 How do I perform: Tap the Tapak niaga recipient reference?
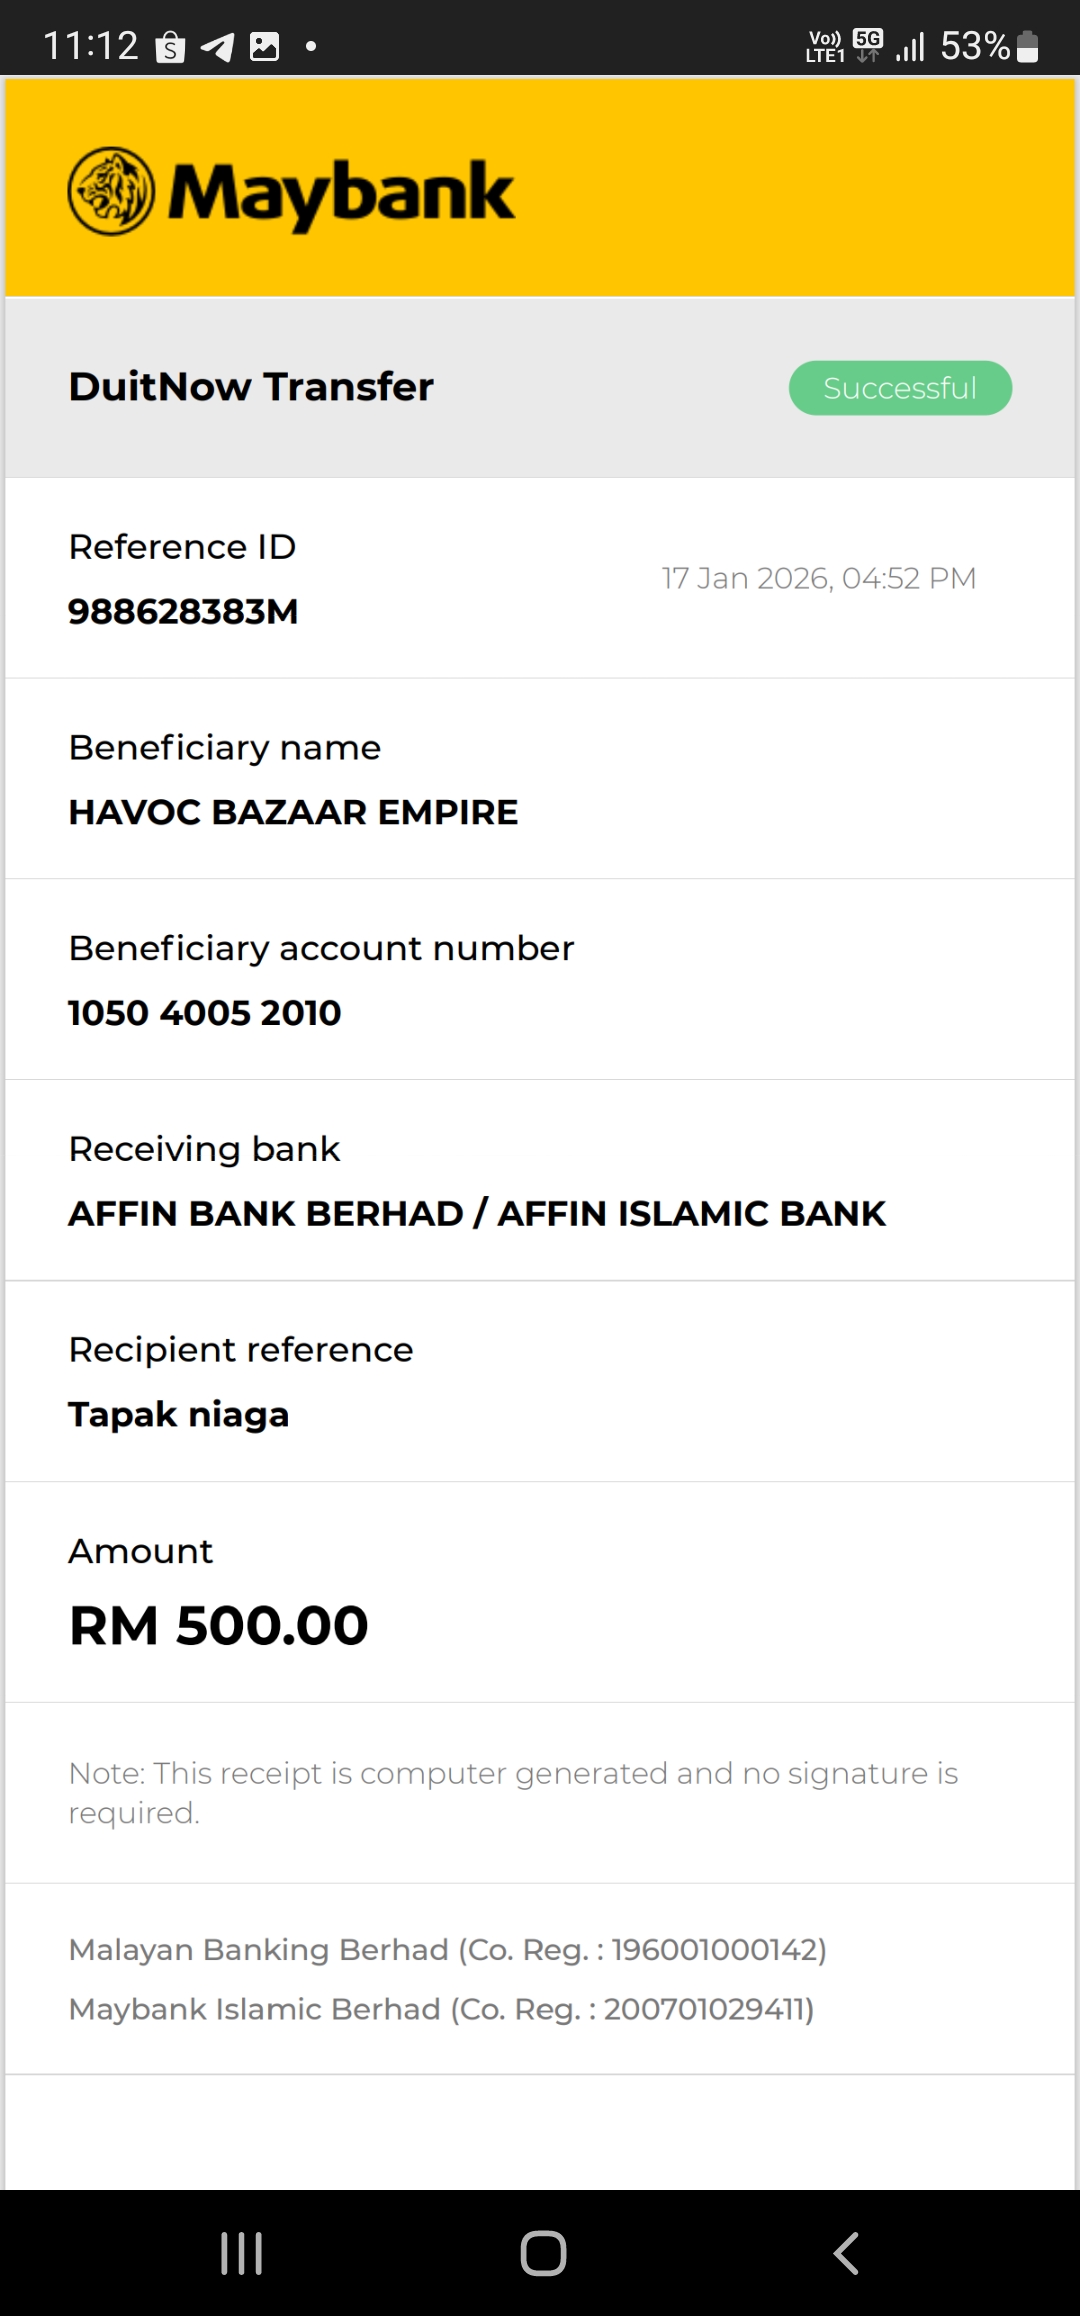[179, 1414]
